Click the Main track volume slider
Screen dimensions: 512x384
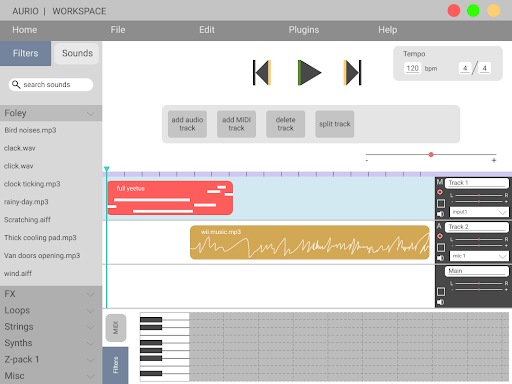tap(479, 289)
